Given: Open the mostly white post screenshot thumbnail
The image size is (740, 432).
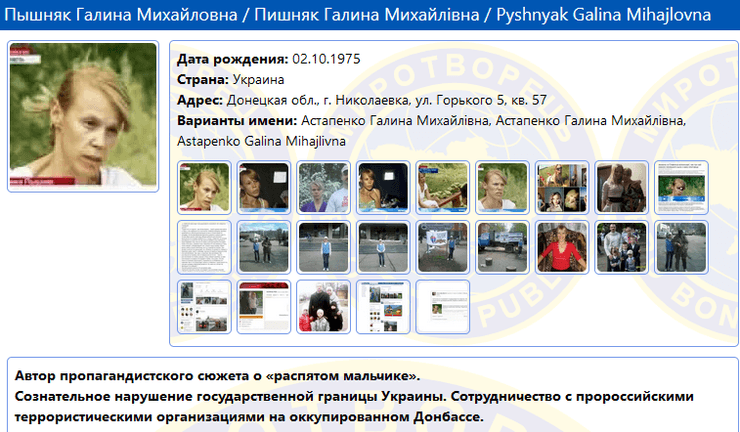Looking at the screenshot, I should pos(443,306).
